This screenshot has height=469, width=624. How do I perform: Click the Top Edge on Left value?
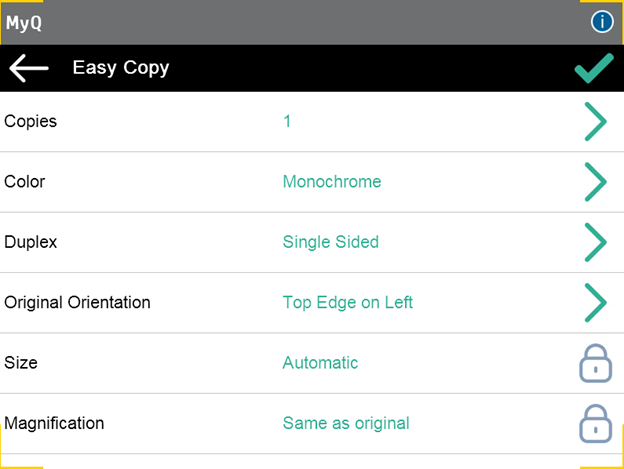347,302
